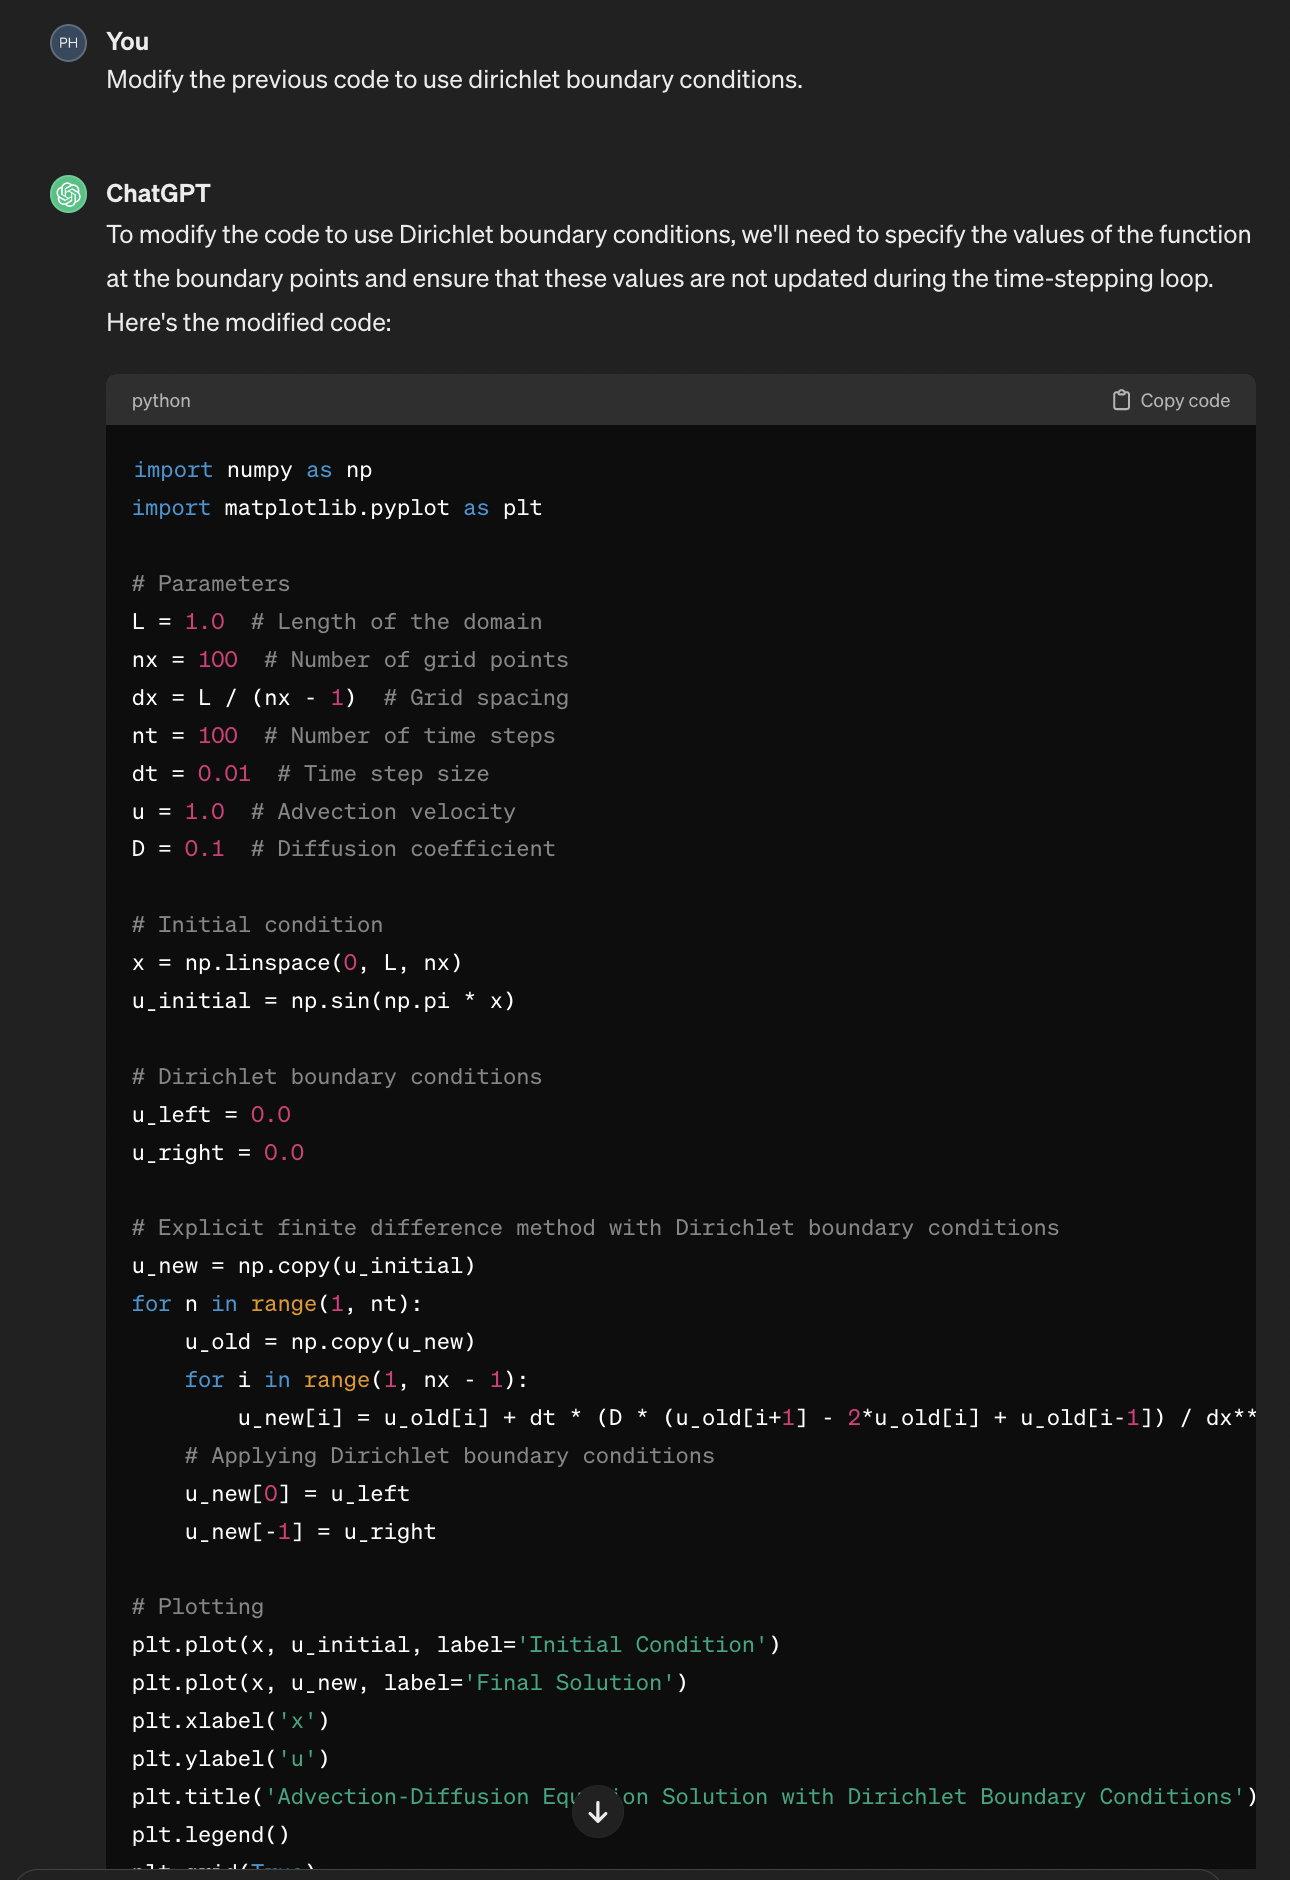Click the '# Dirichlet boundary conditions' comment
1290x1880 pixels.
[x=337, y=1077]
